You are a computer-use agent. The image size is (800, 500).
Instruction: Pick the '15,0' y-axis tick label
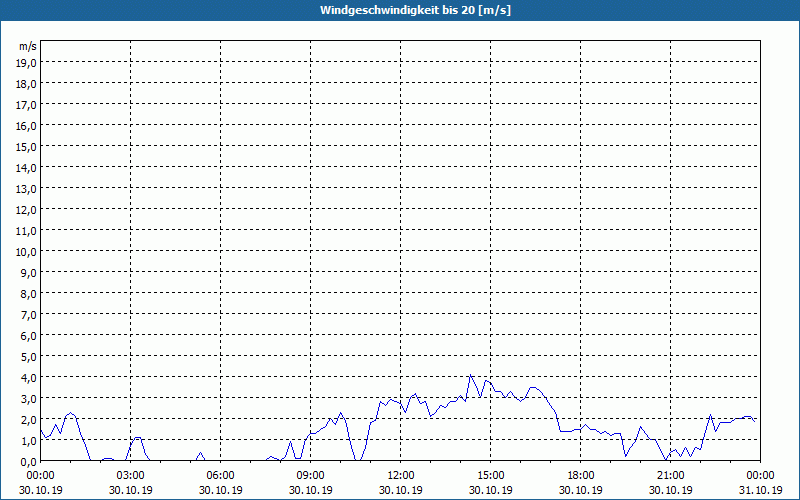click(27, 146)
